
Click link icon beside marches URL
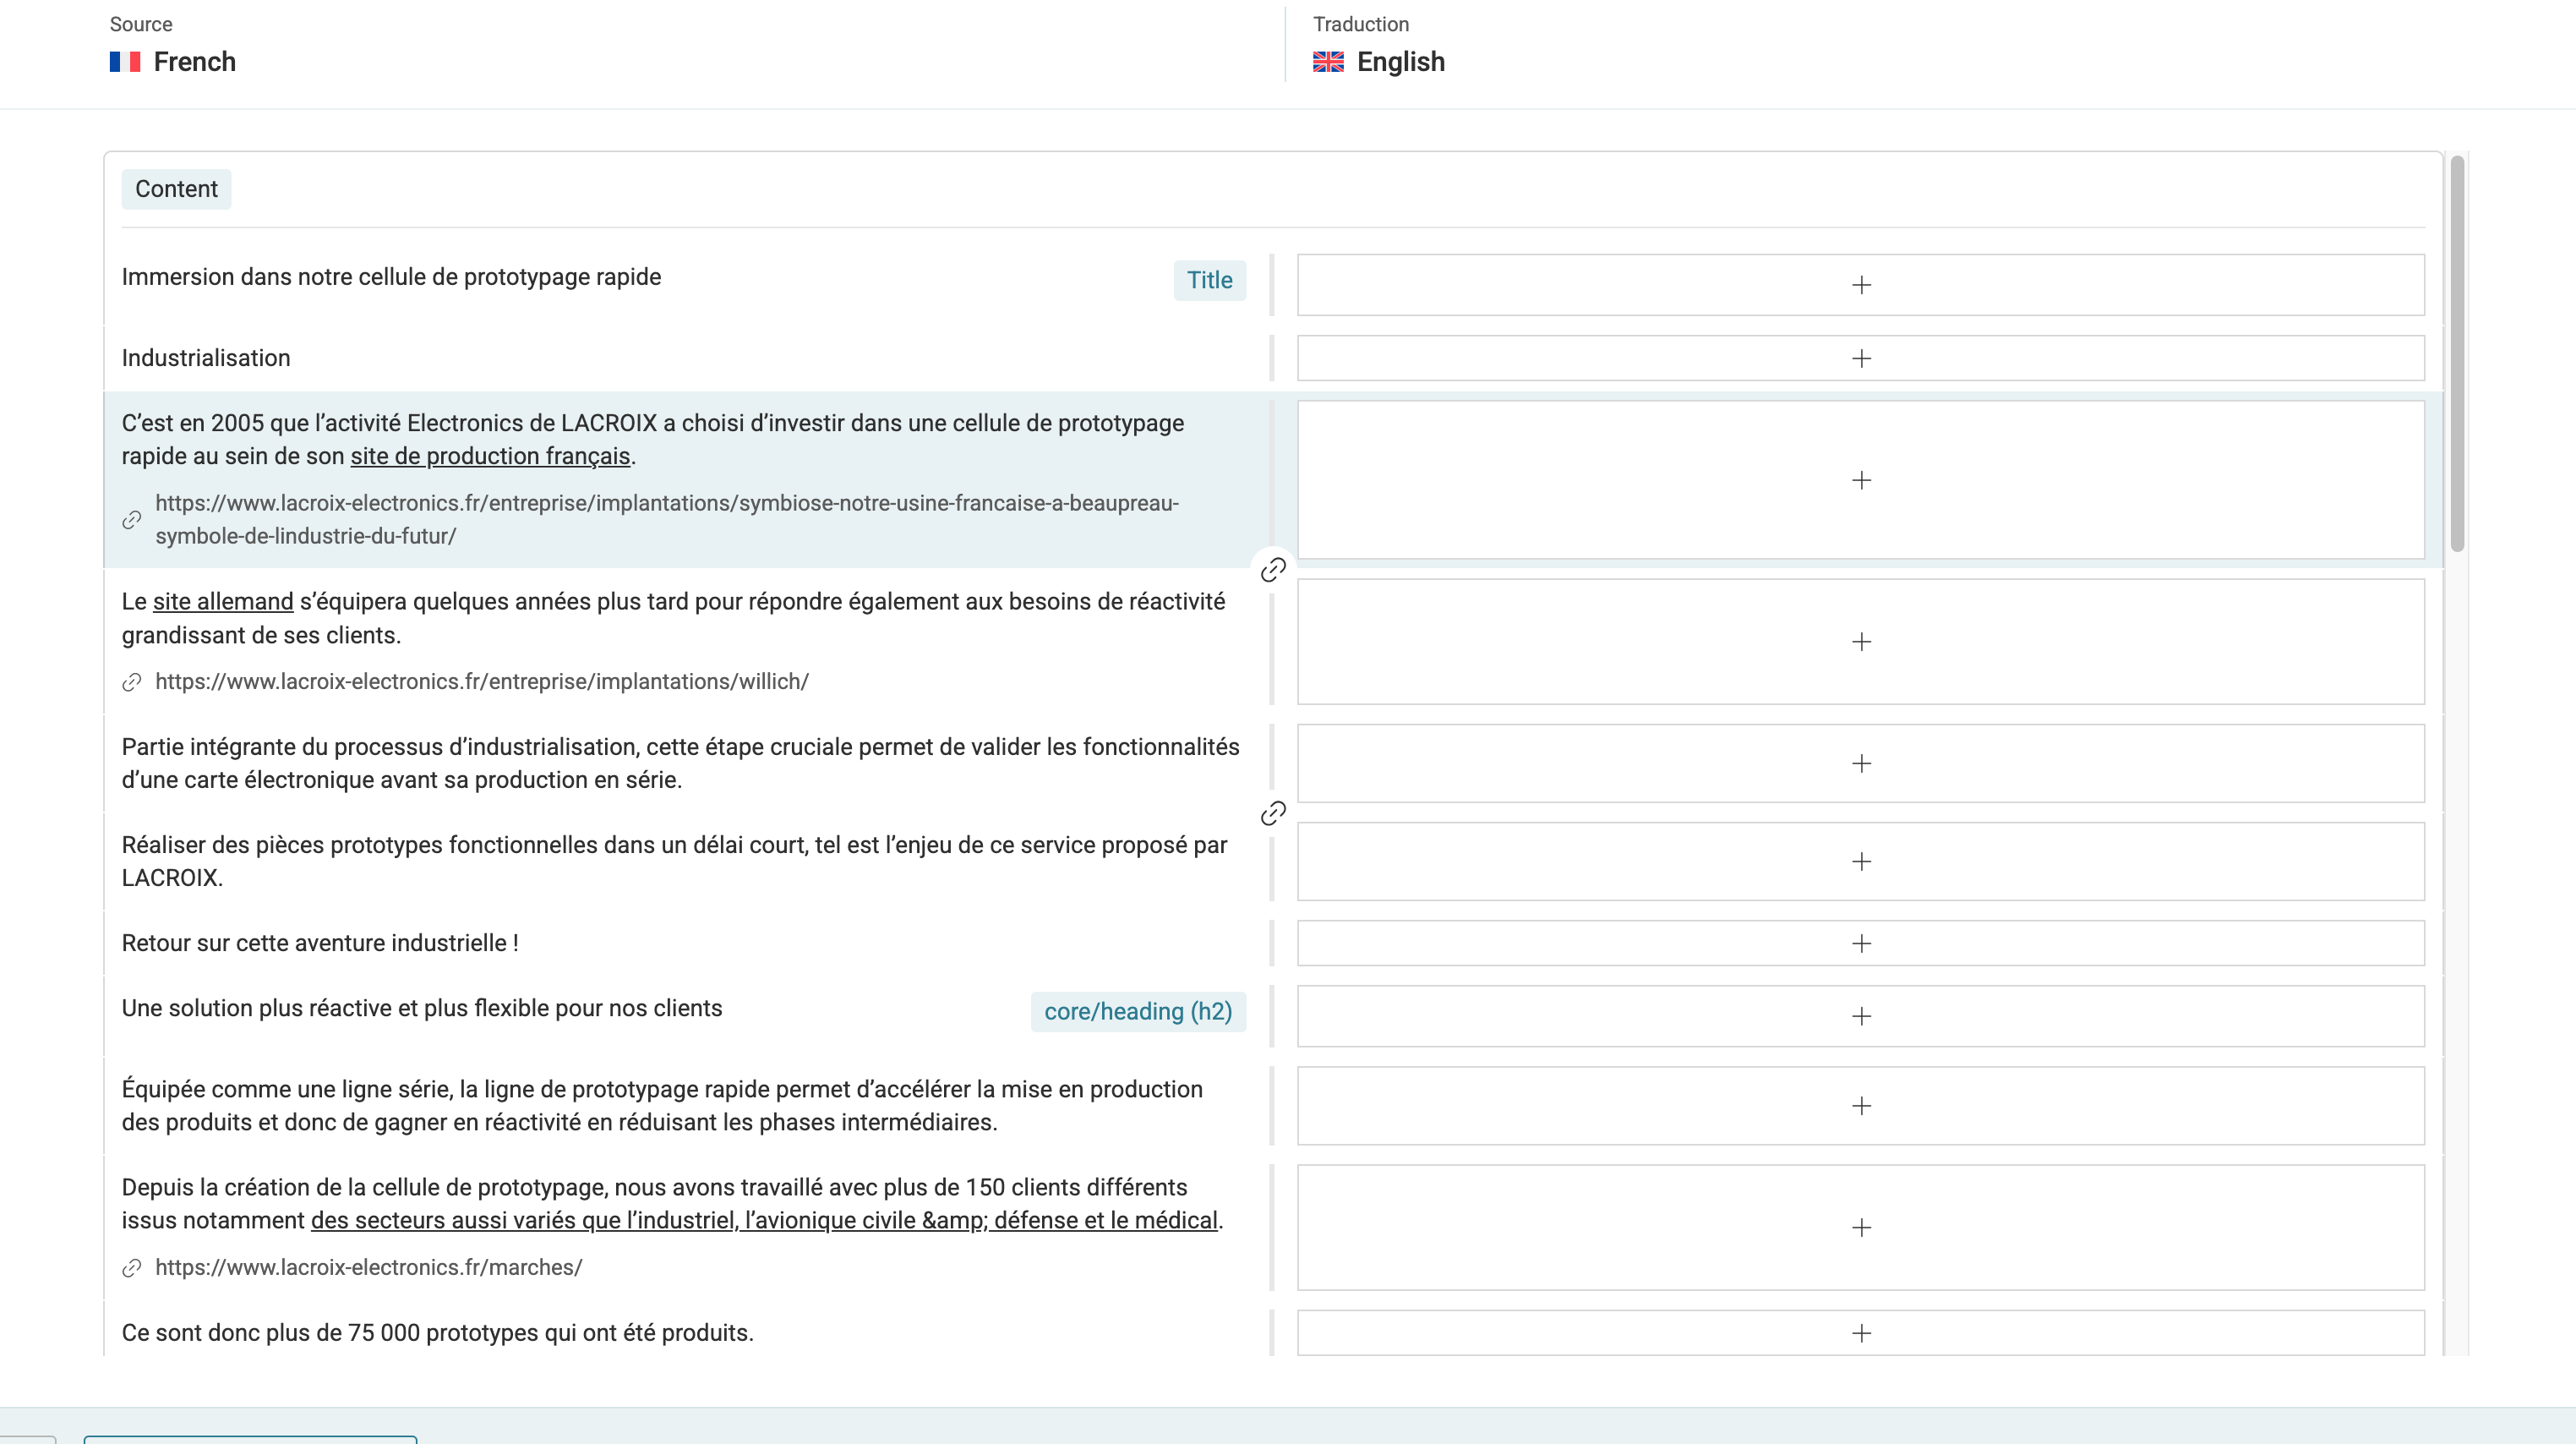pos(132,1268)
